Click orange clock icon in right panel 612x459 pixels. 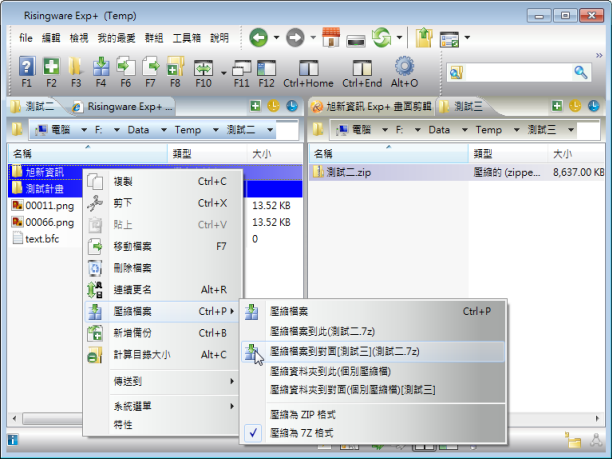(575, 106)
